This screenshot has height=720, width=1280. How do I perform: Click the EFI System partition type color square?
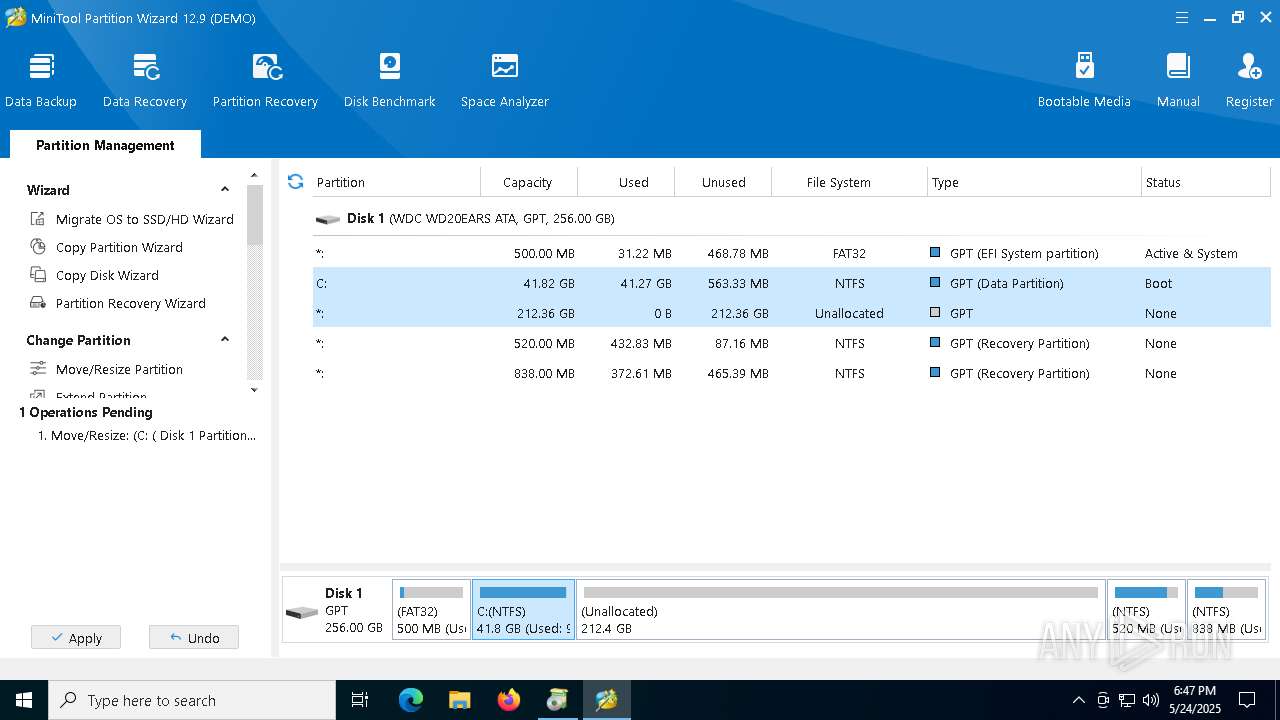935,253
